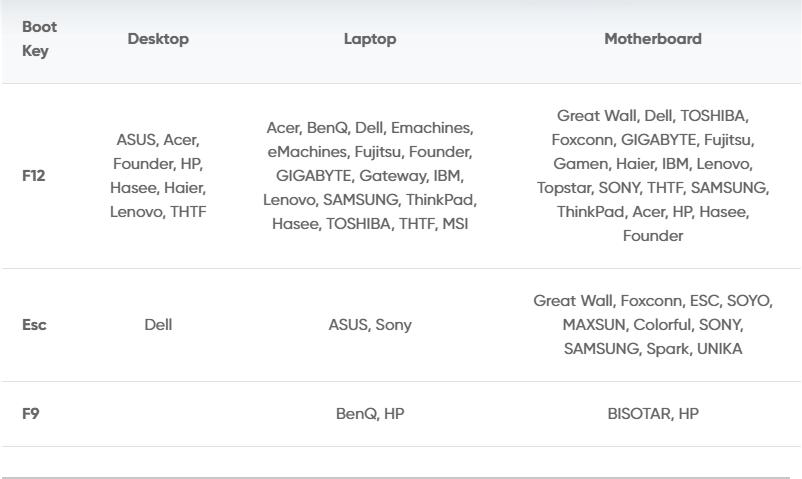Select the 'BenQ, HP' laptop cell
The width and height of the screenshot is (802, 479).
(x=370, y=413)
